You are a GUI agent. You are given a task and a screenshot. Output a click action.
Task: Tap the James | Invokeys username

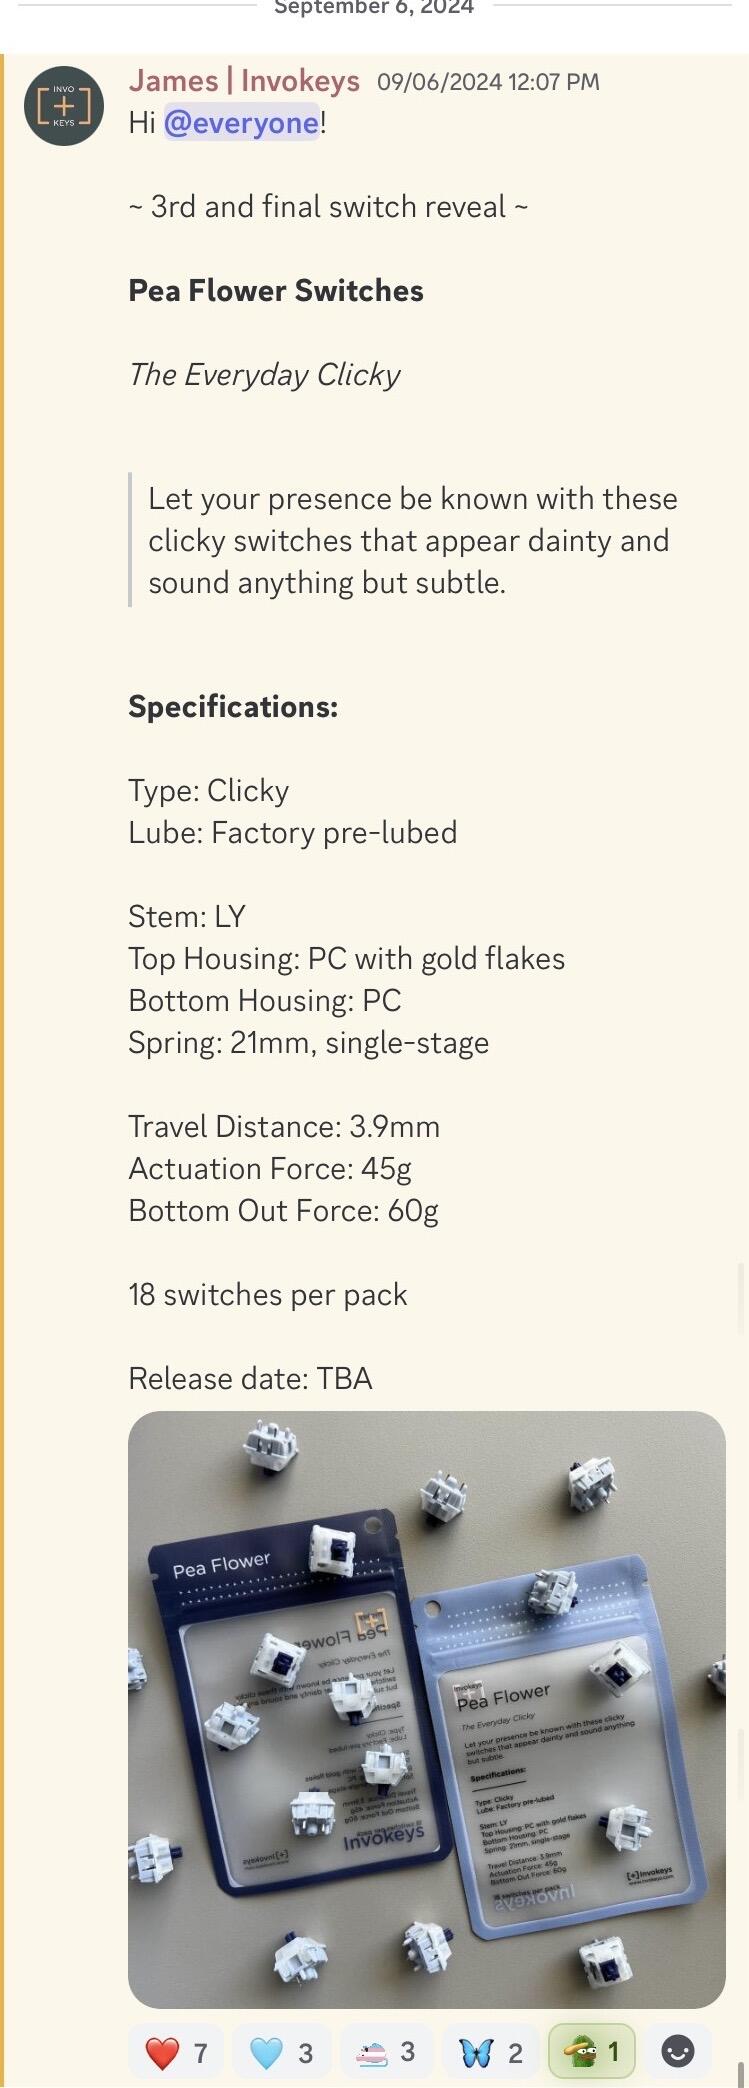click(244, 81)
